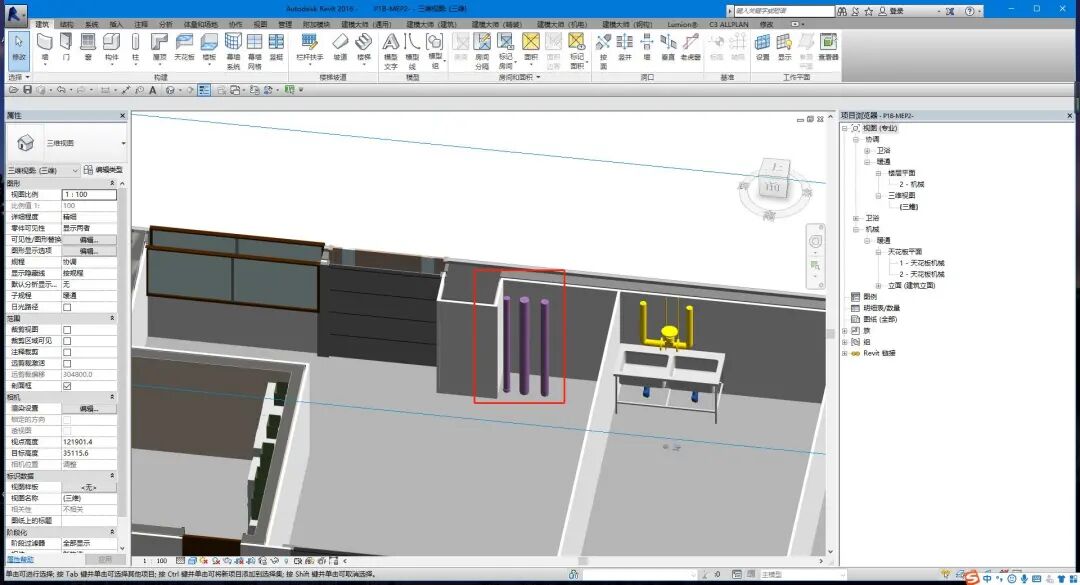1080x585 pixels.
Task: Toggle the 裁剪区域可见 checkbox
Action: (67, 341)
